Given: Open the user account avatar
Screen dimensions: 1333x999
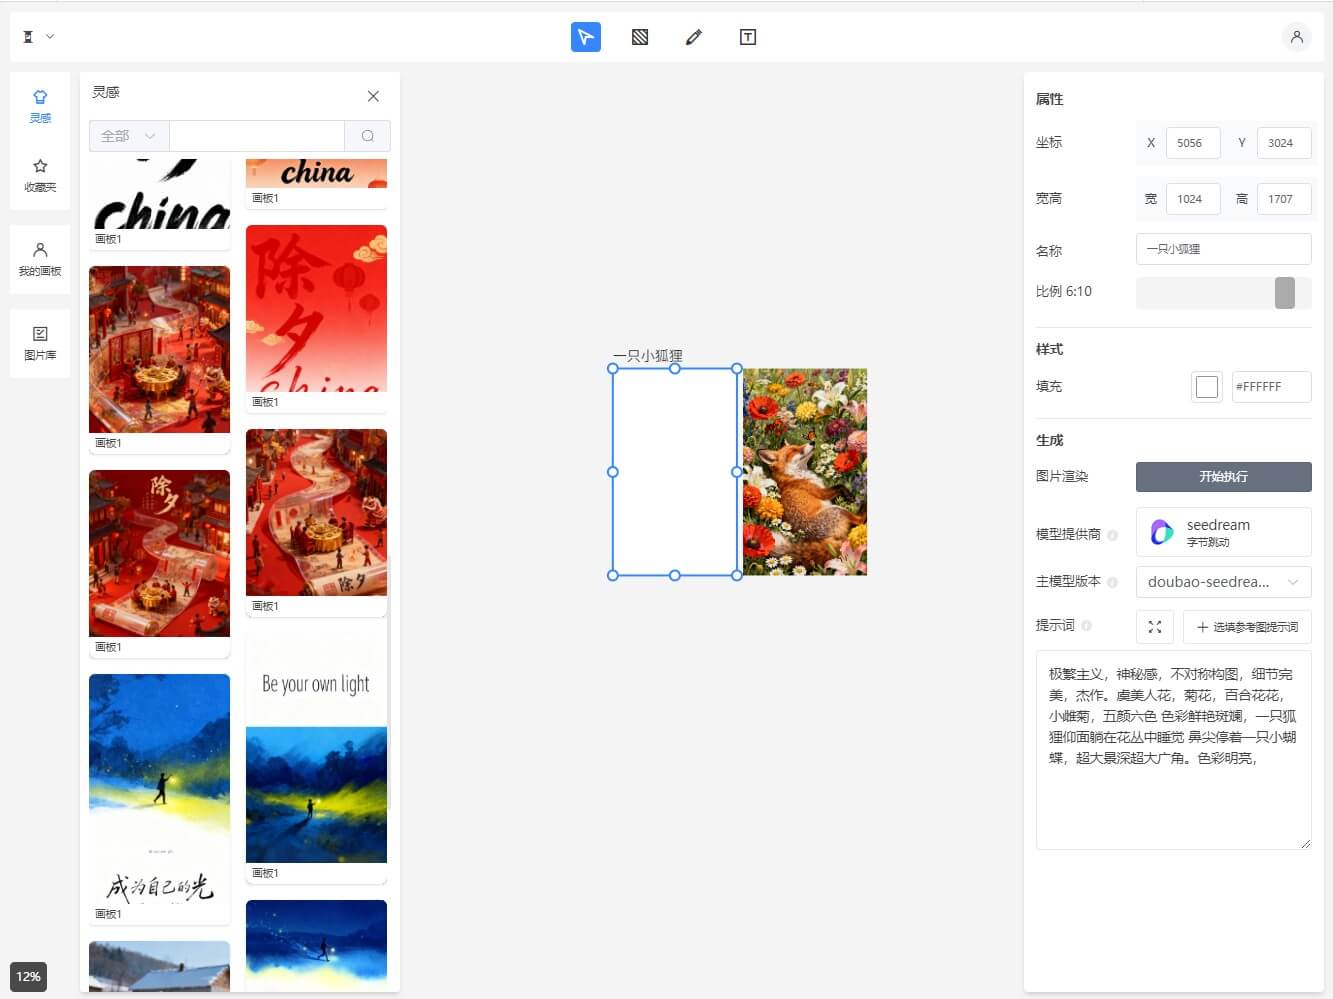Looking at the screenshot, I should 1296,37.
